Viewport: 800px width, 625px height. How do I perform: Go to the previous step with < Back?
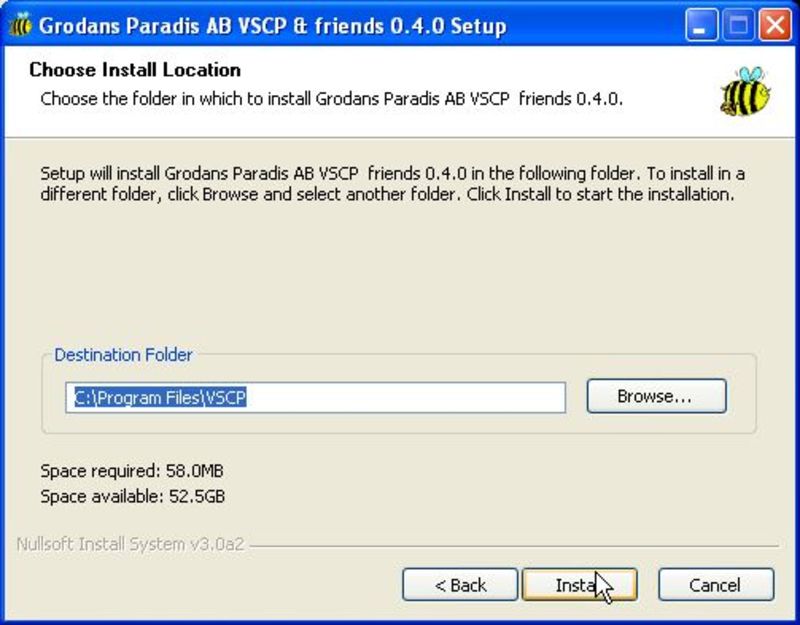[x=460, y=585]
